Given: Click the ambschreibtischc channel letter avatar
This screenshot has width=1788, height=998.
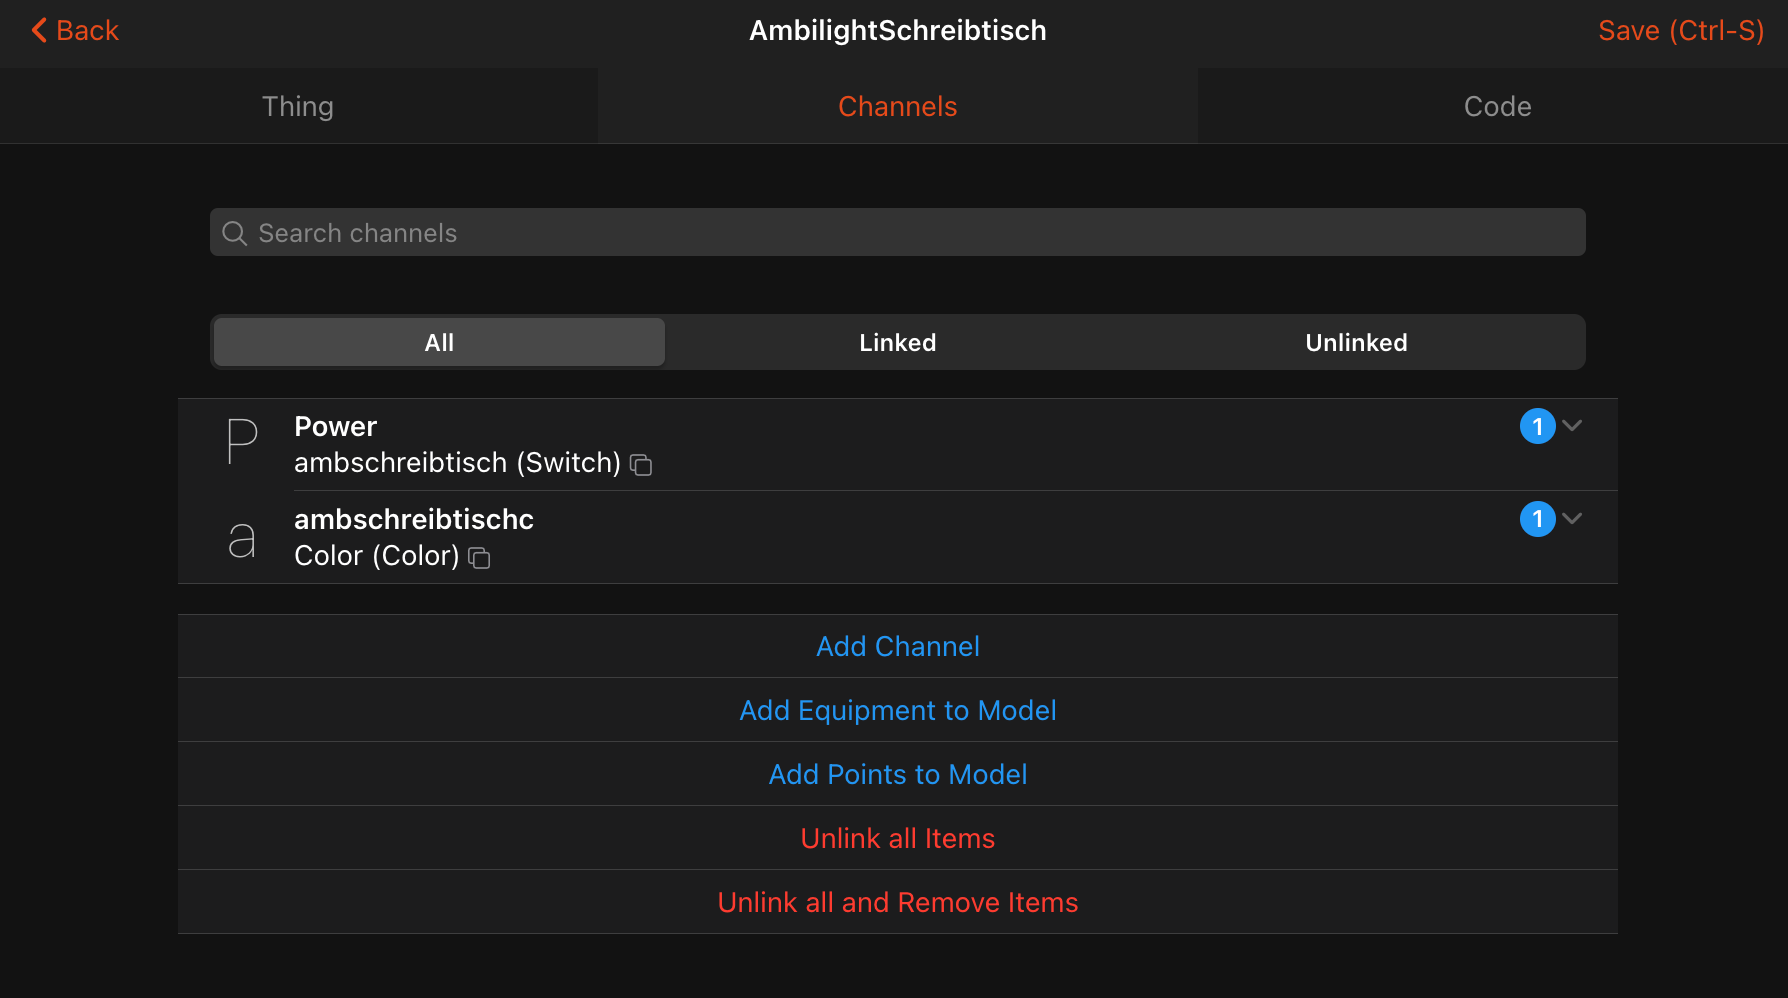Looking at the screenshot, I should [x=242, y=539].
